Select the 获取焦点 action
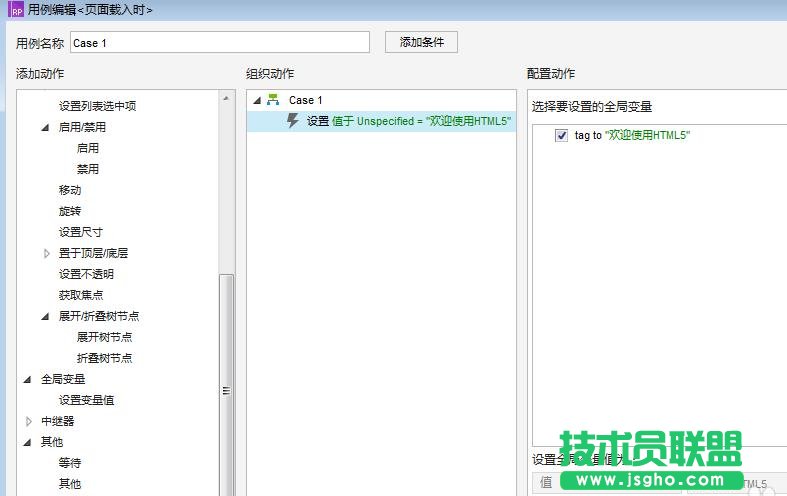 (80, 295)
